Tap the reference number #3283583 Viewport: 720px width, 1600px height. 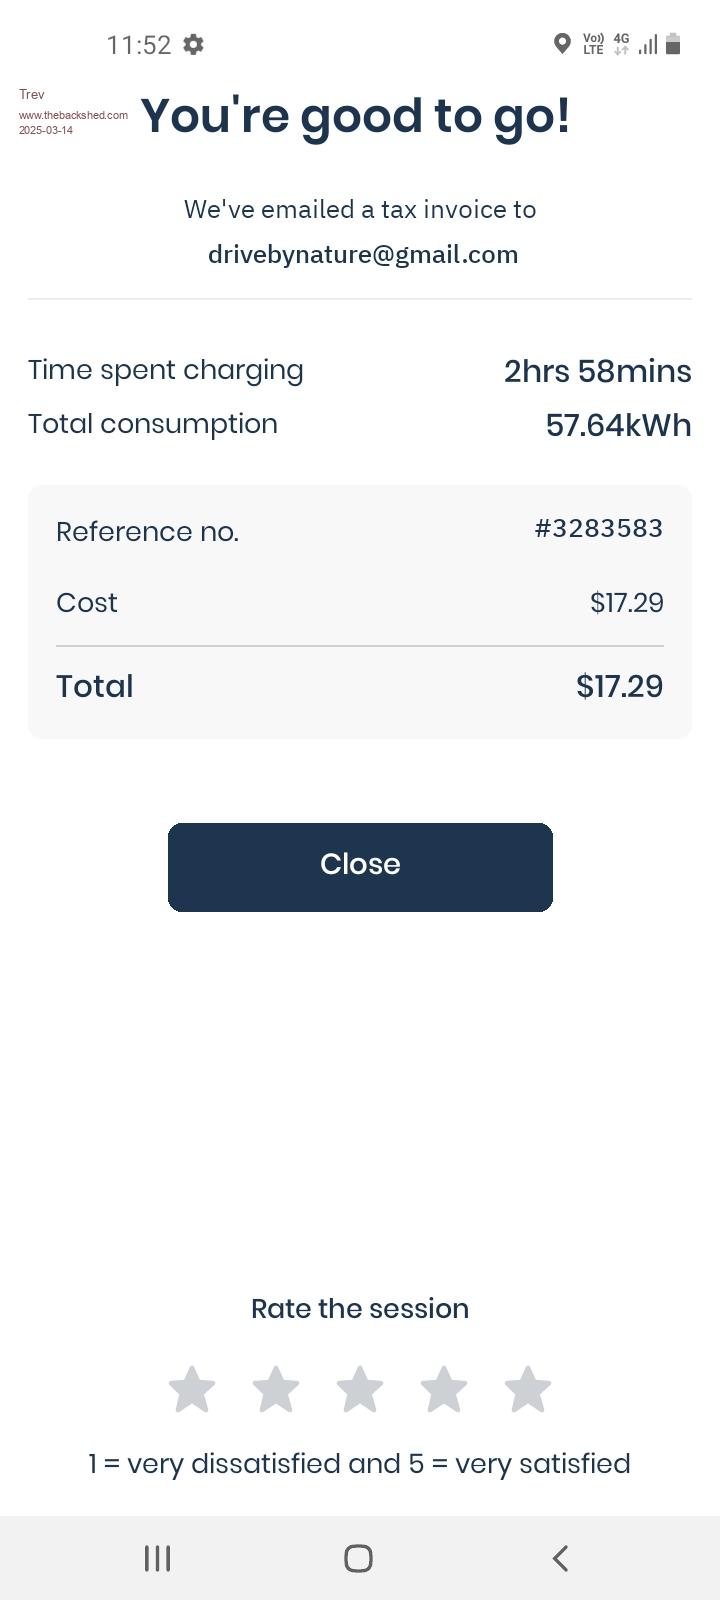click(598, 528)
